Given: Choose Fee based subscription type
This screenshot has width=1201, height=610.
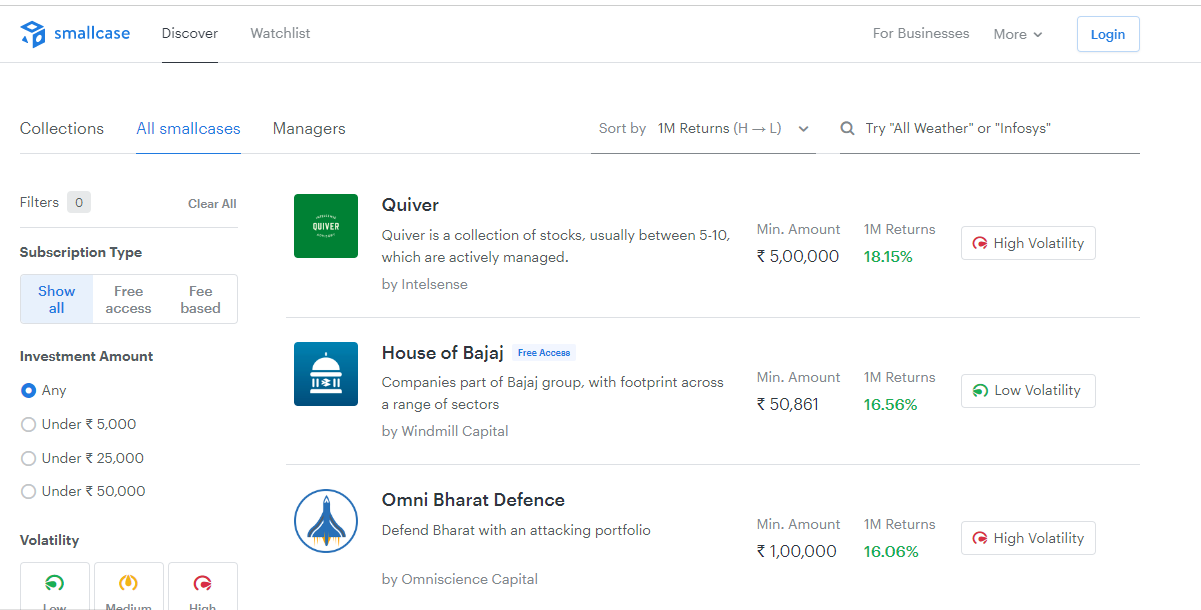Looking at the screenshot, I should 201,299.
